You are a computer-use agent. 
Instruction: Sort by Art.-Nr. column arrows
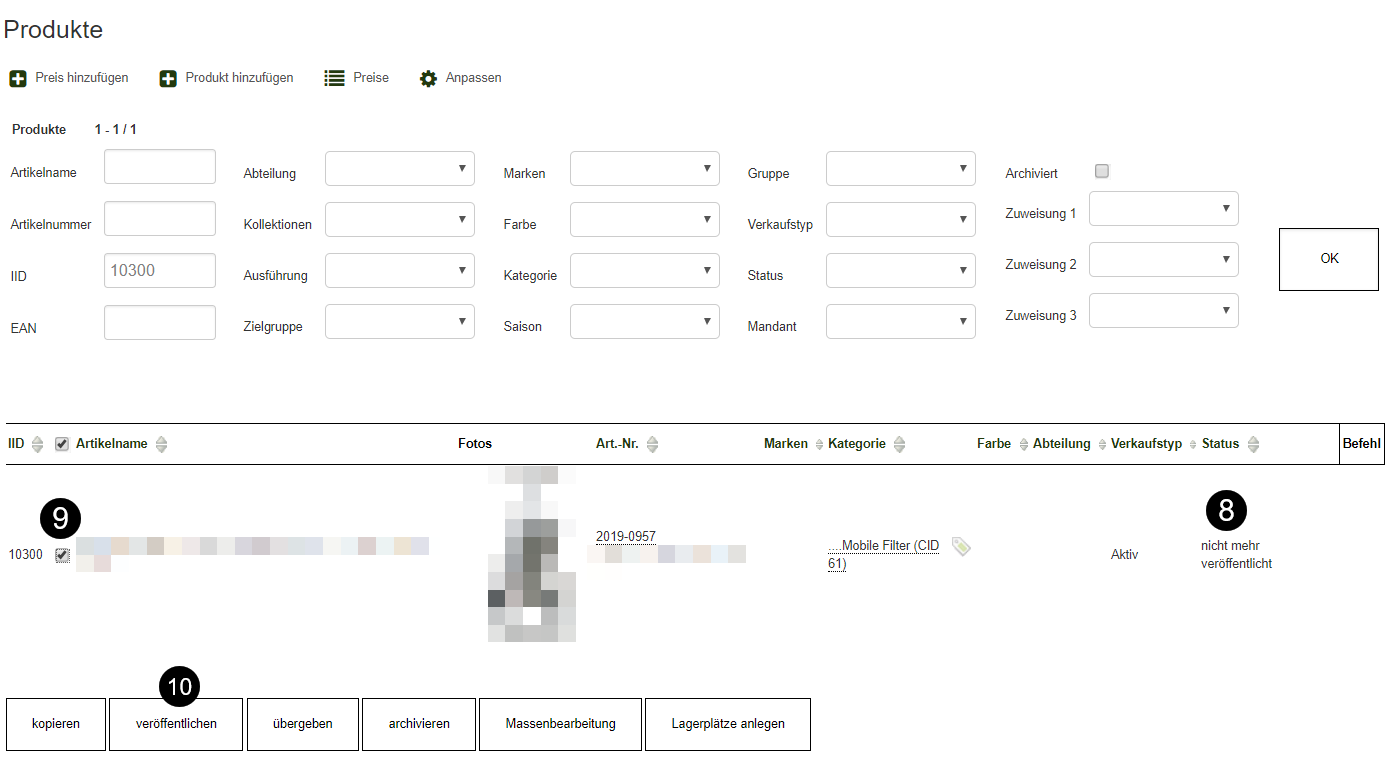652,444
